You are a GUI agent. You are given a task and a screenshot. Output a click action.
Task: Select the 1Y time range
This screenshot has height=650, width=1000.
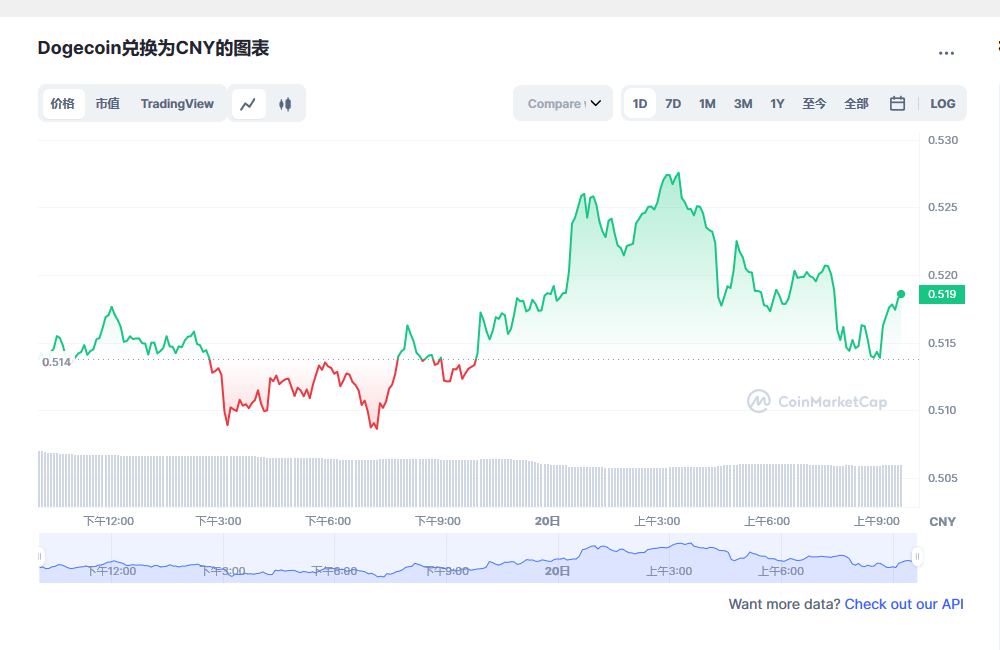[x=777, y=104]
